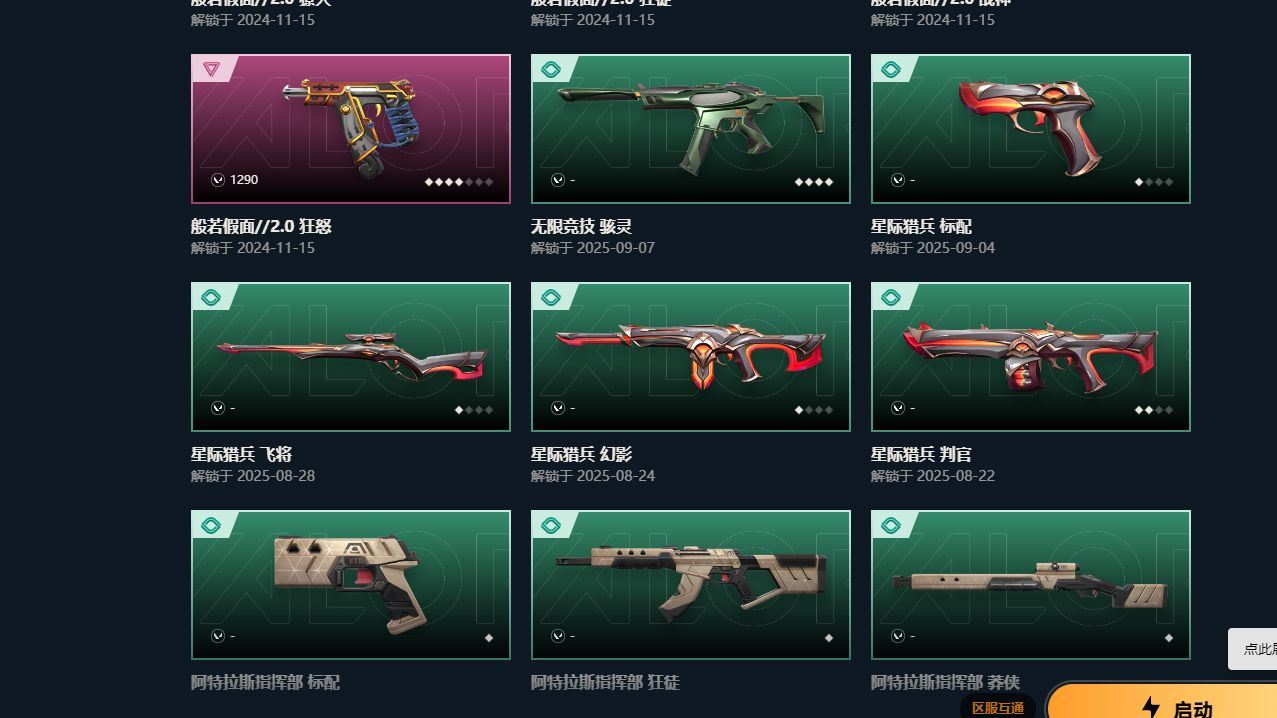
Task: Click the 点此 popup at right edge
Action: 1253,649
